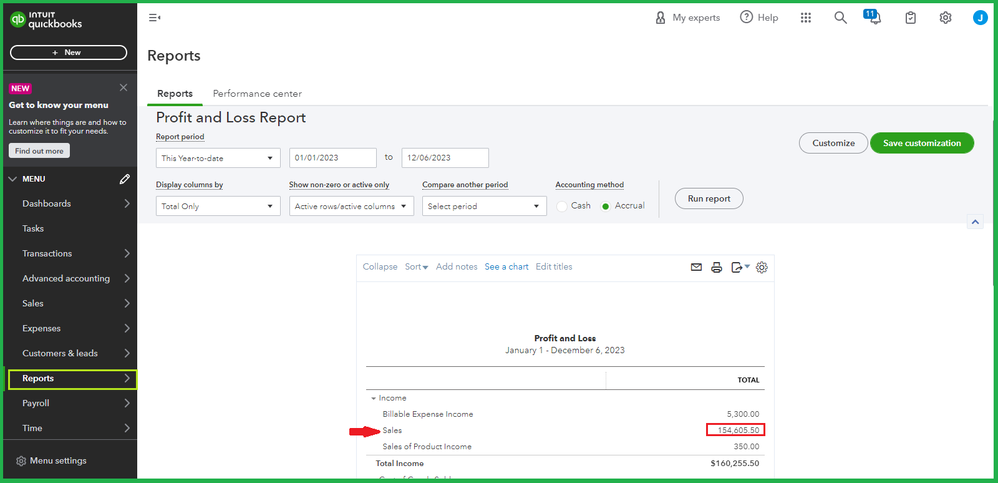Click the Billable Expense Income row label

point(428,414)
